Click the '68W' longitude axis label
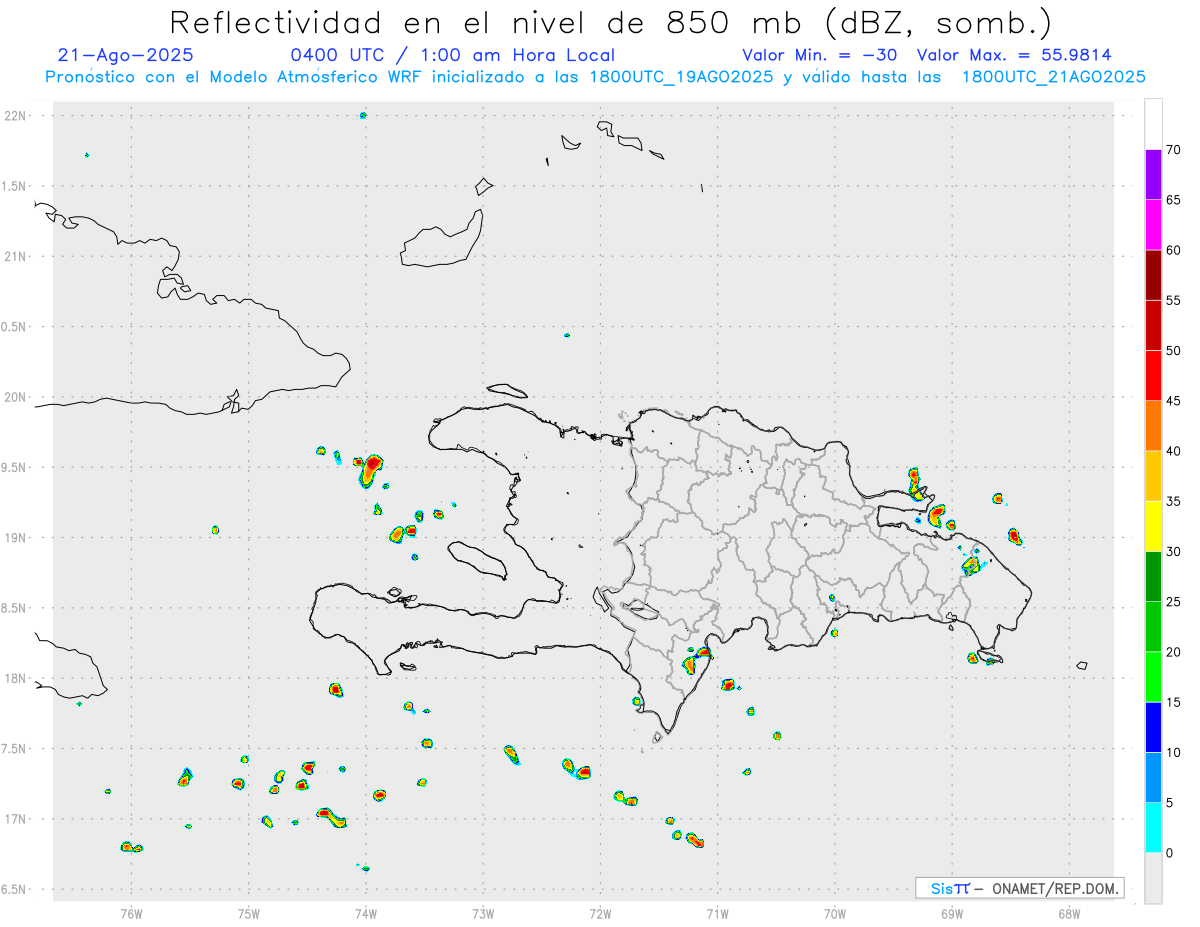 point(1068,913)
